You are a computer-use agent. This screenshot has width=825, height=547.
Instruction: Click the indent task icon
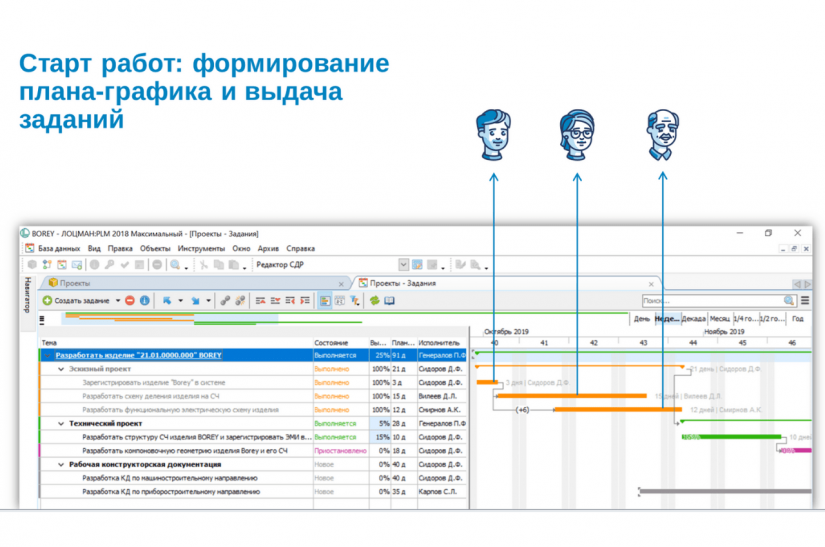pyautogui.click(x=305, y=300)
